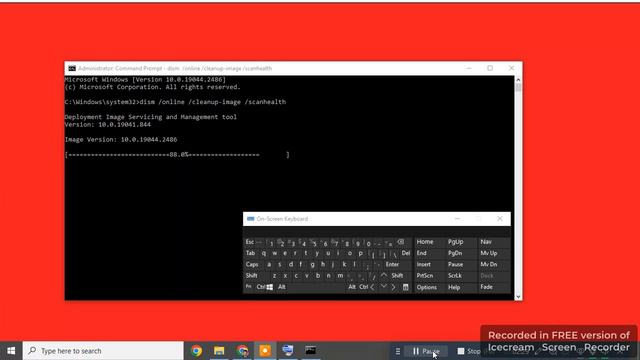Tap the space bar on the On-Screen Keyboard
The image size is (640, 360).
tap(317, 287)
